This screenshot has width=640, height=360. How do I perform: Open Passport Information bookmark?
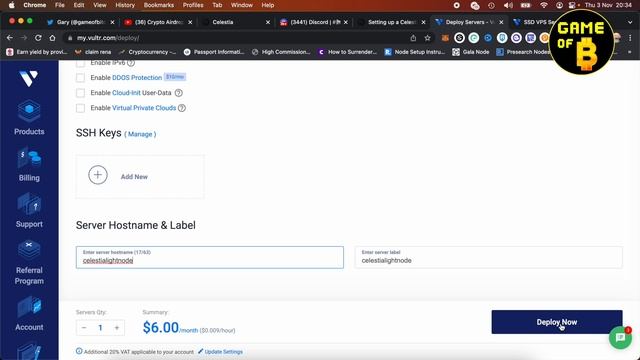point(214,52)
